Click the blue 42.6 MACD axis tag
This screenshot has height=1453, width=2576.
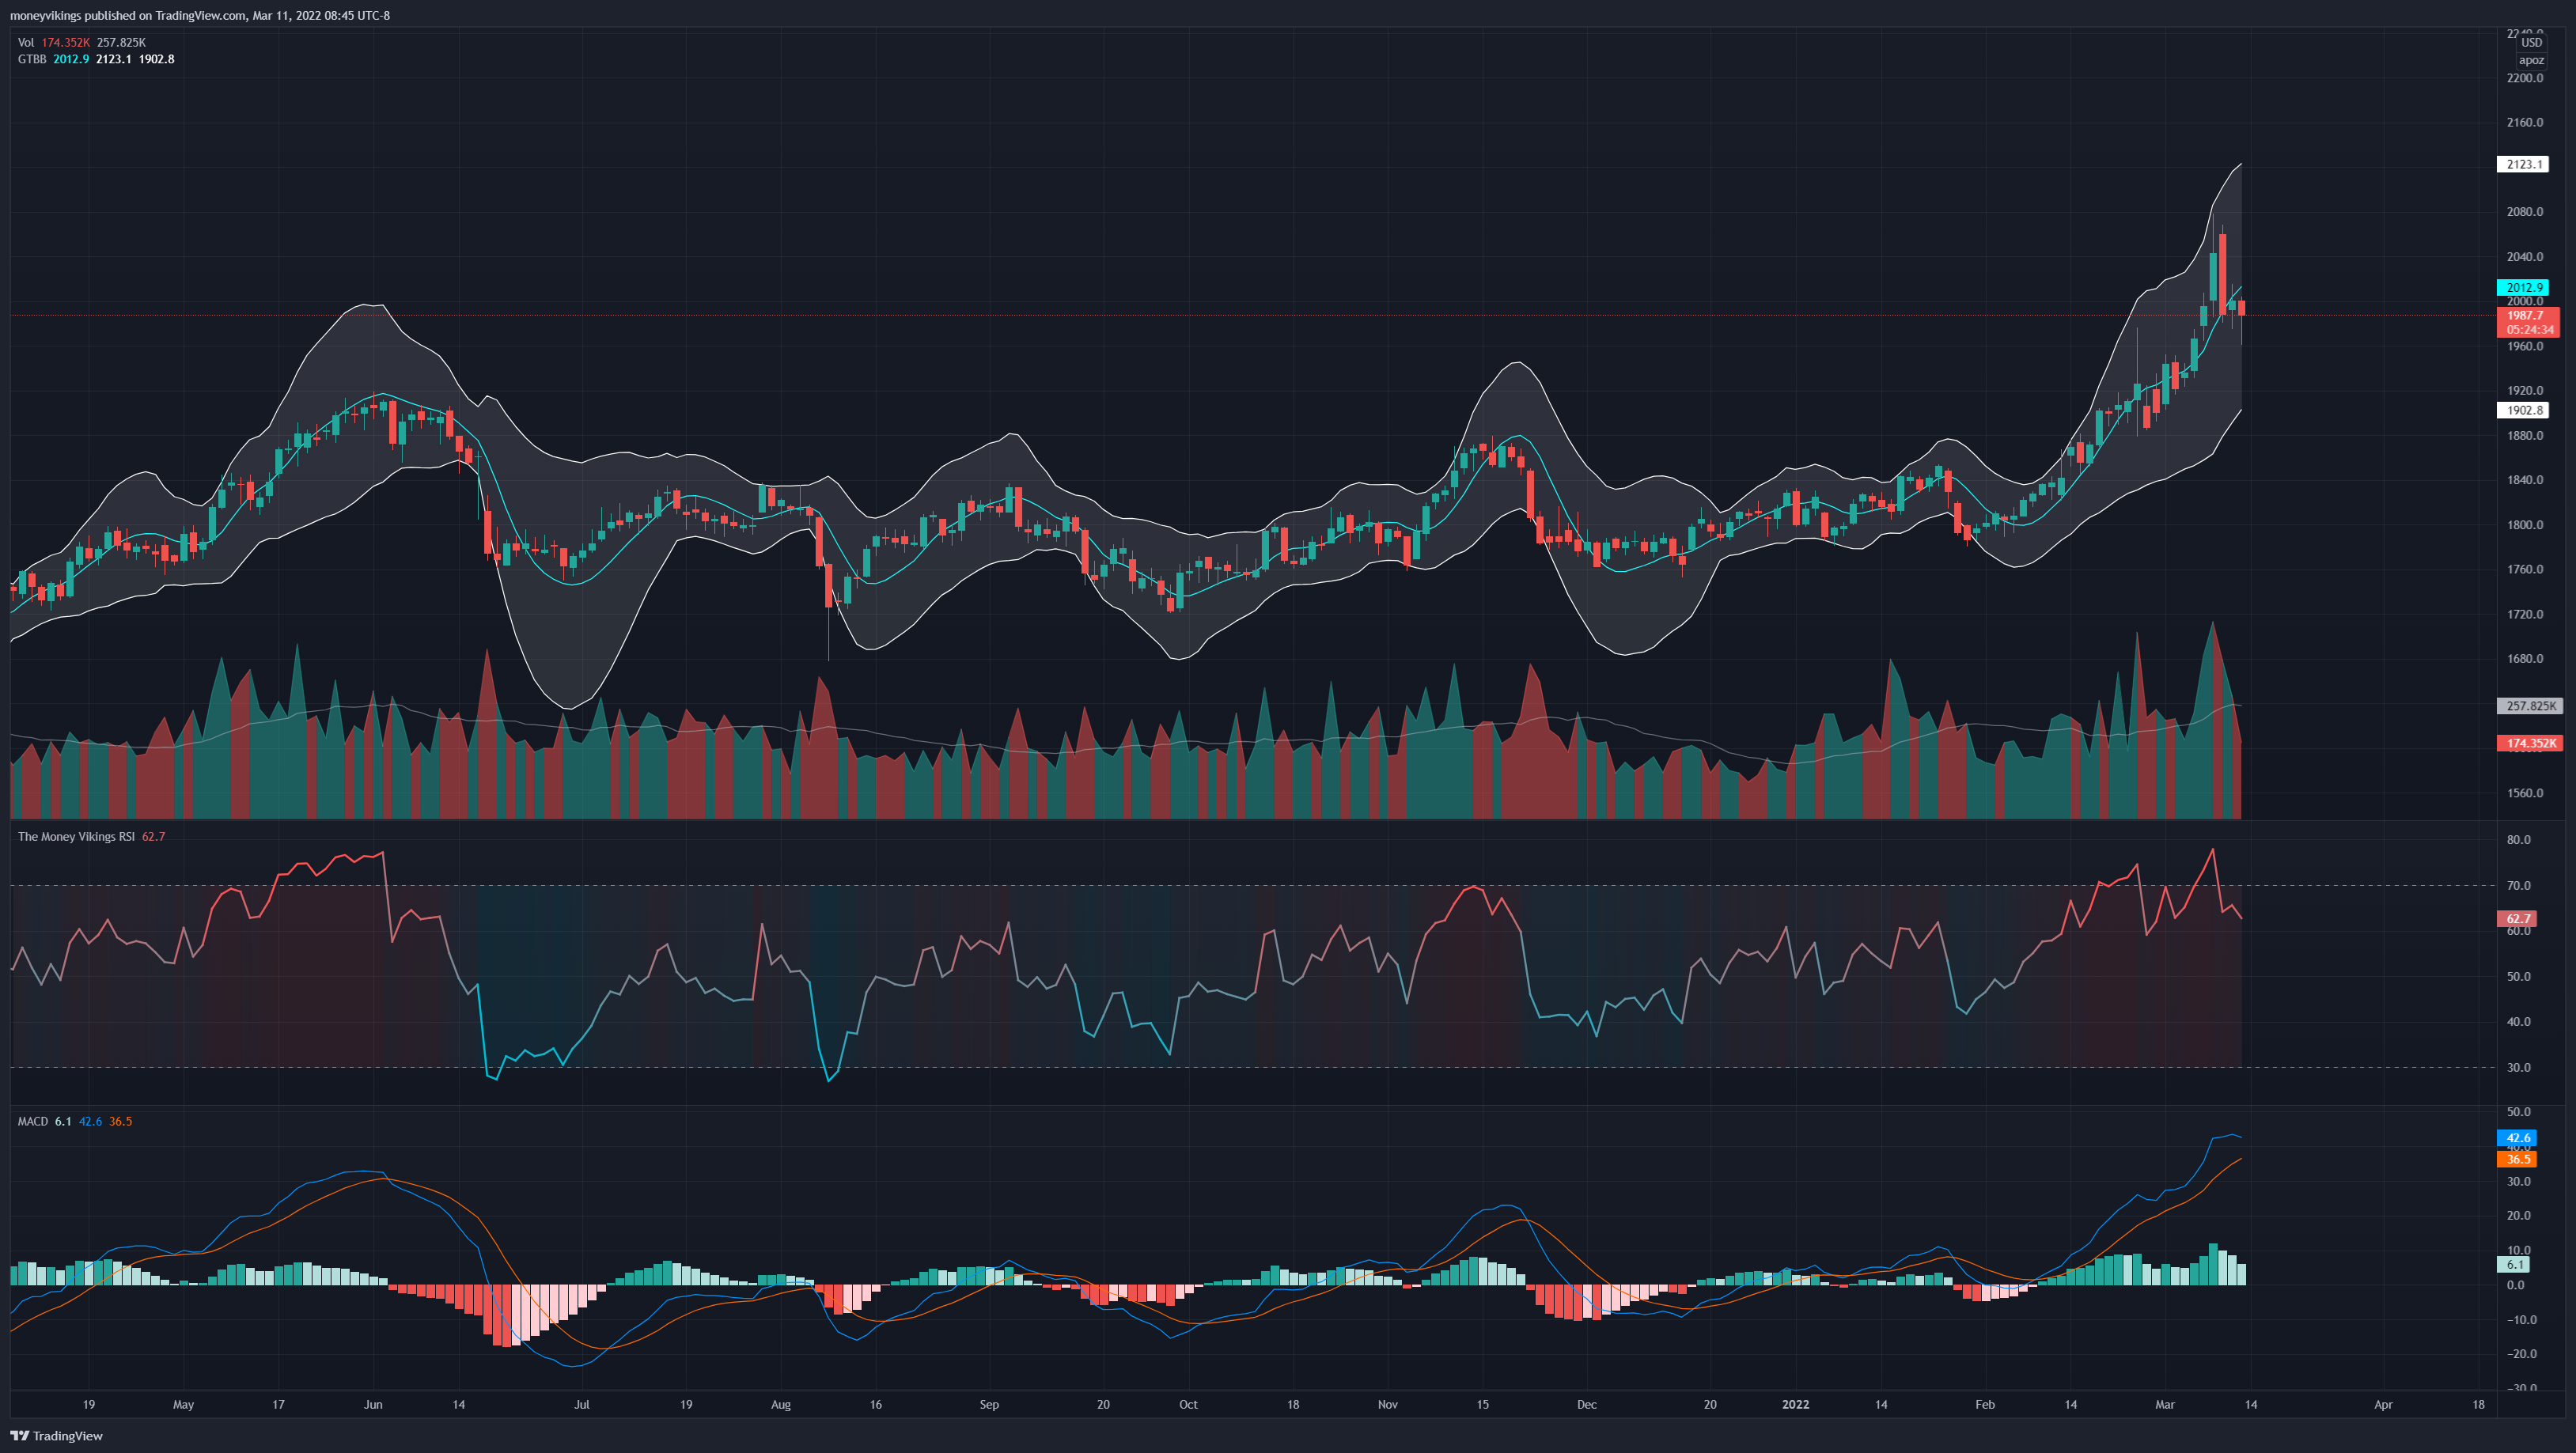pyautogui.click(x=2517, y=1138)
